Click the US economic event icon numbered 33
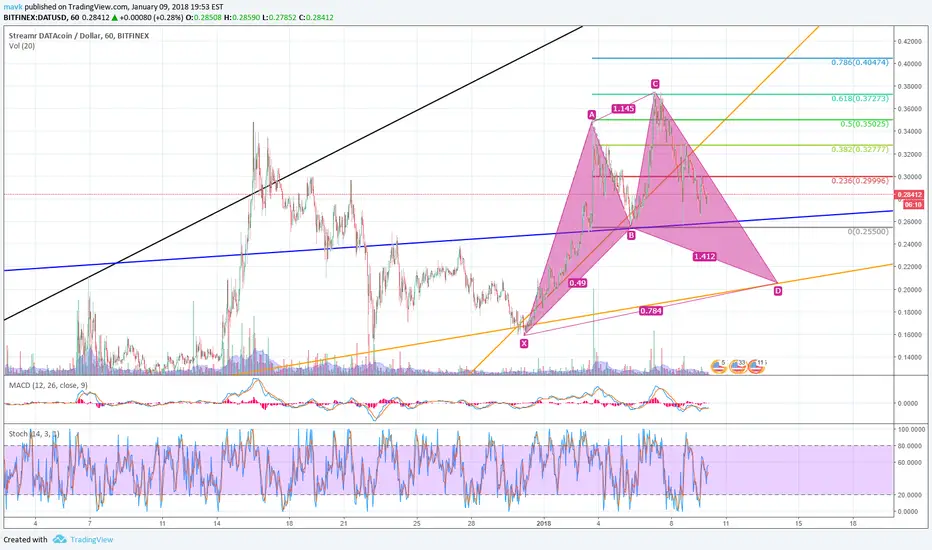 (738, 366)
